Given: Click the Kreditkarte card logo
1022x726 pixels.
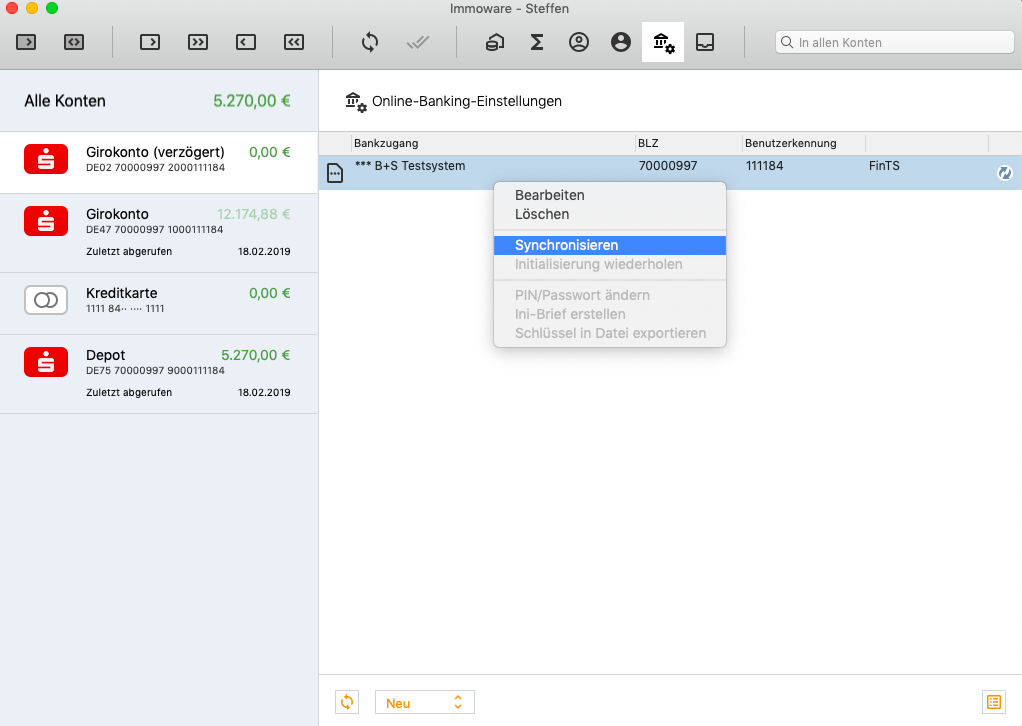Looking at the screenshot, I should 46,300.
